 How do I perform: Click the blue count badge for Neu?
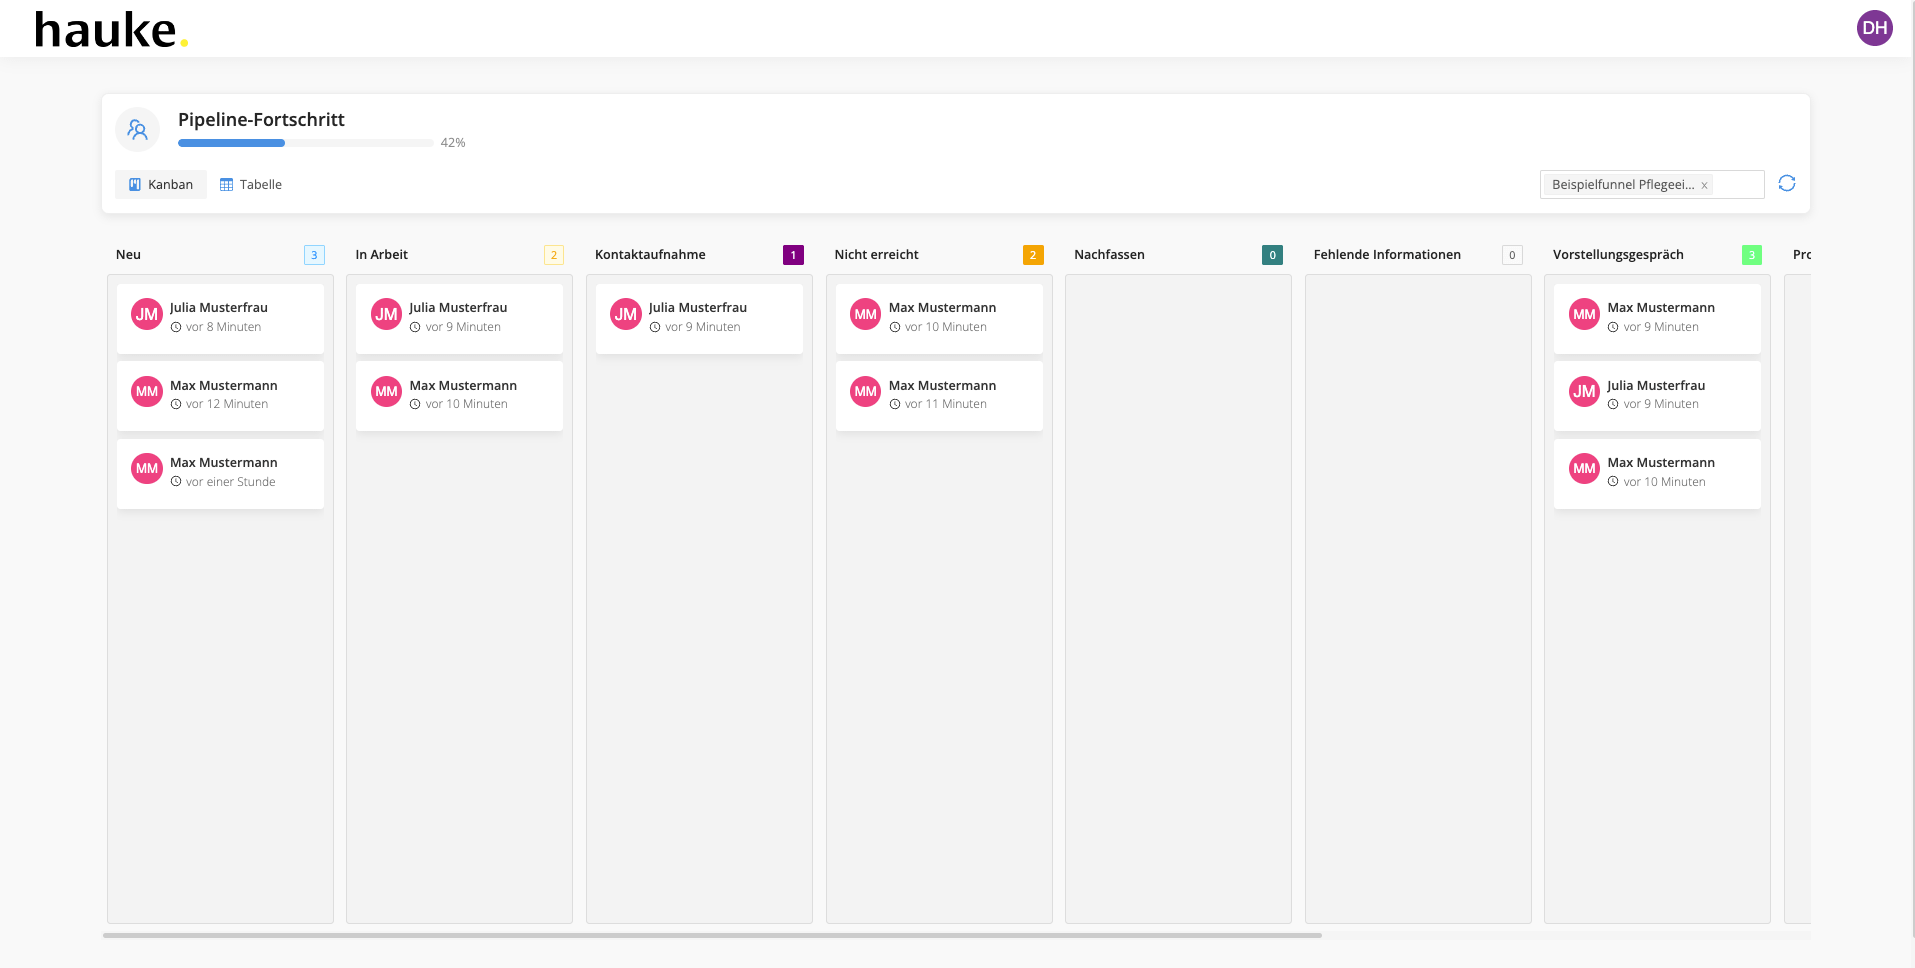pos(314,255)
